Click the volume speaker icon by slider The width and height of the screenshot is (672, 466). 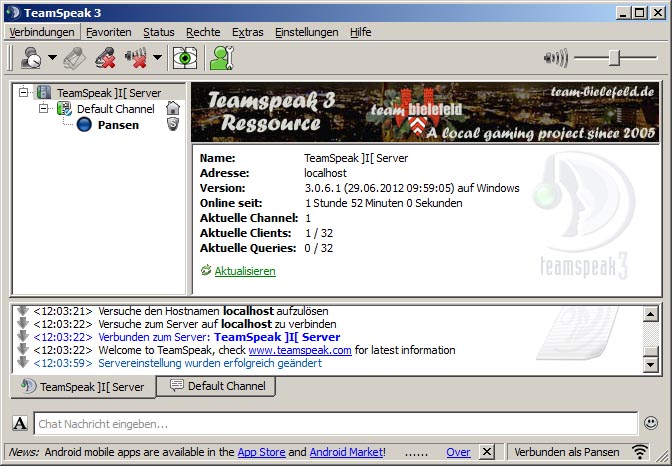[555, 57]
